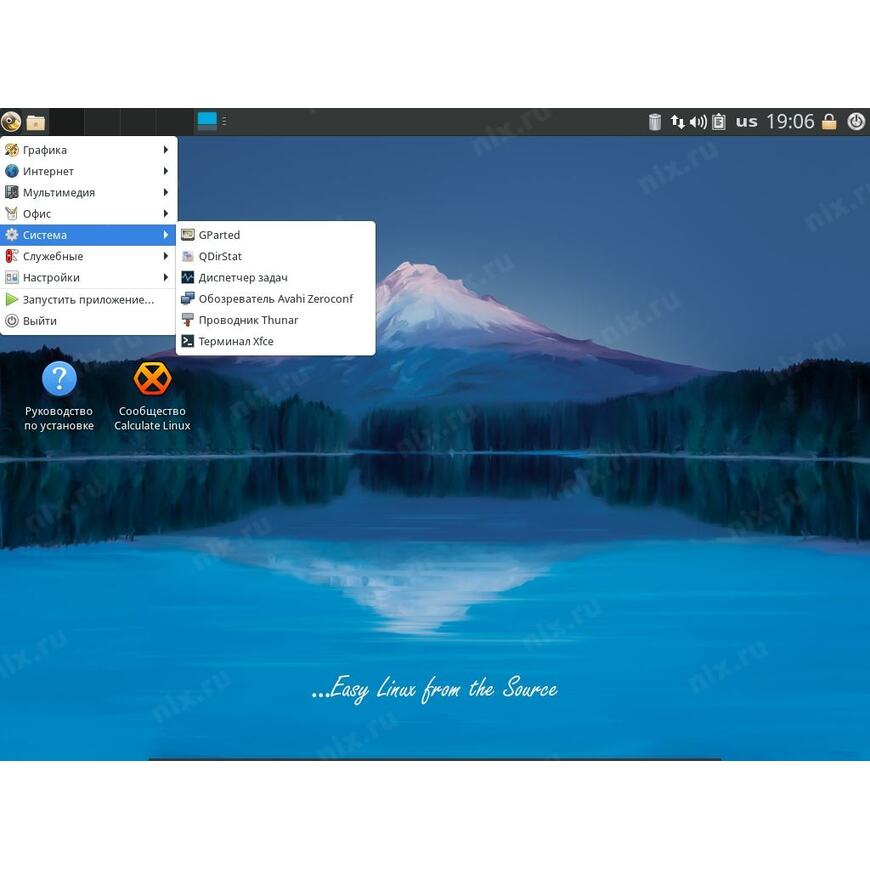Launch GParted from the Система submenu
Viewport: 870px width, 870px height.
[x=219, y=235]
